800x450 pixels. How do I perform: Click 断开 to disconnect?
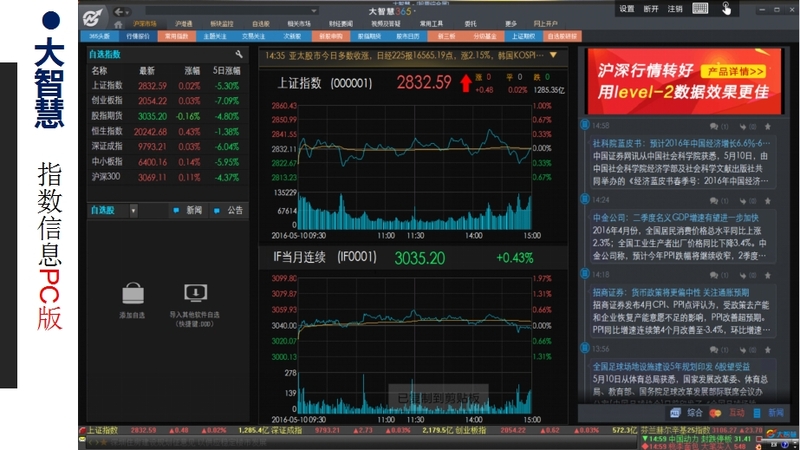pyautogui.click(x=651, y=9)
